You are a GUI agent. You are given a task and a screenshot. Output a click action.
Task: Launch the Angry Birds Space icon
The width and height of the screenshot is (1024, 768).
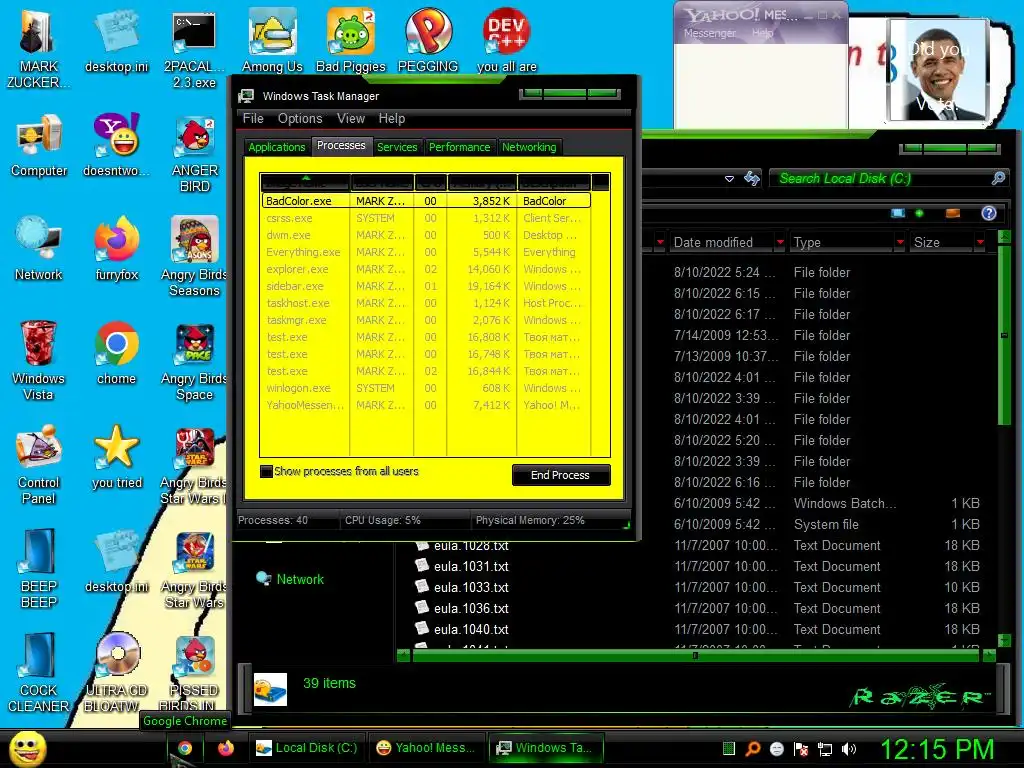[x=194, y=360]
